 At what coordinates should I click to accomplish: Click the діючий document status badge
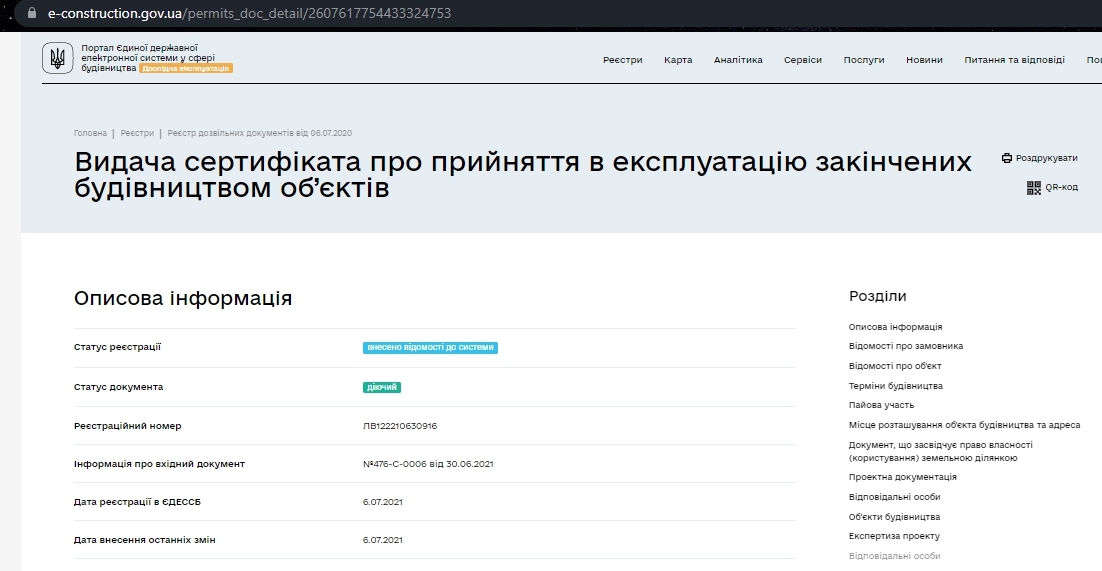coord(382,387)
